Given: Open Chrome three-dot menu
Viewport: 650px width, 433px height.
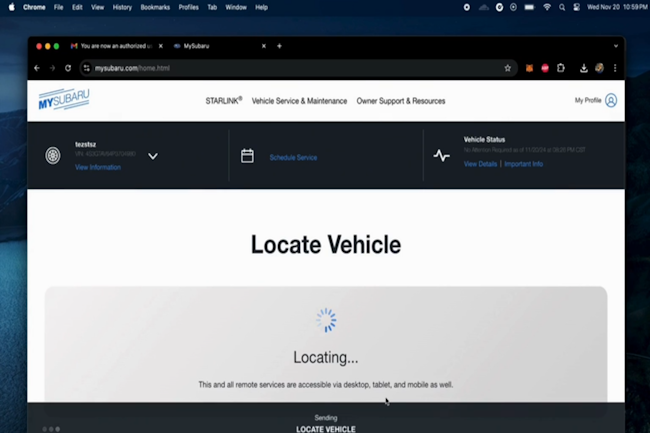Looking at the screenshot, I should click(615, 68).
